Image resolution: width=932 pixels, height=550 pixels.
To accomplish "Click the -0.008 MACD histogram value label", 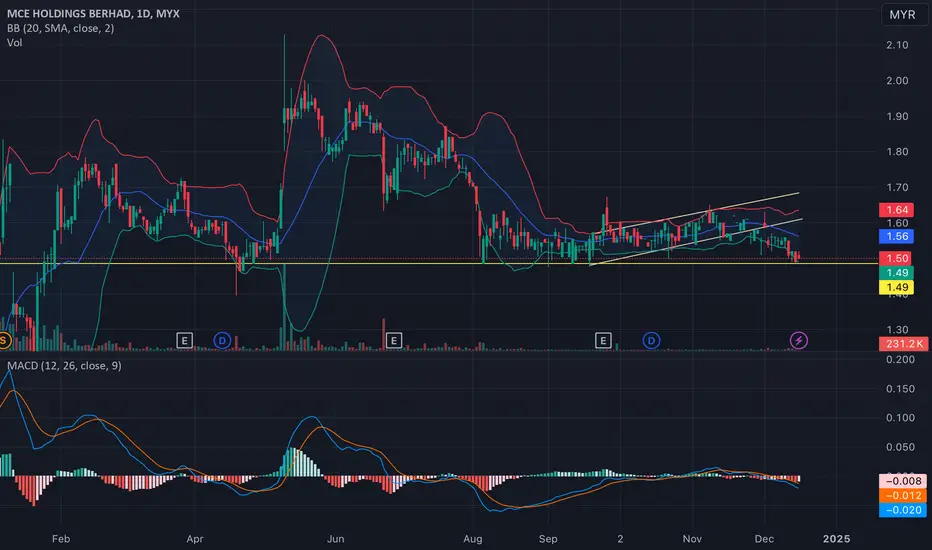I will (x=902, y=481).
